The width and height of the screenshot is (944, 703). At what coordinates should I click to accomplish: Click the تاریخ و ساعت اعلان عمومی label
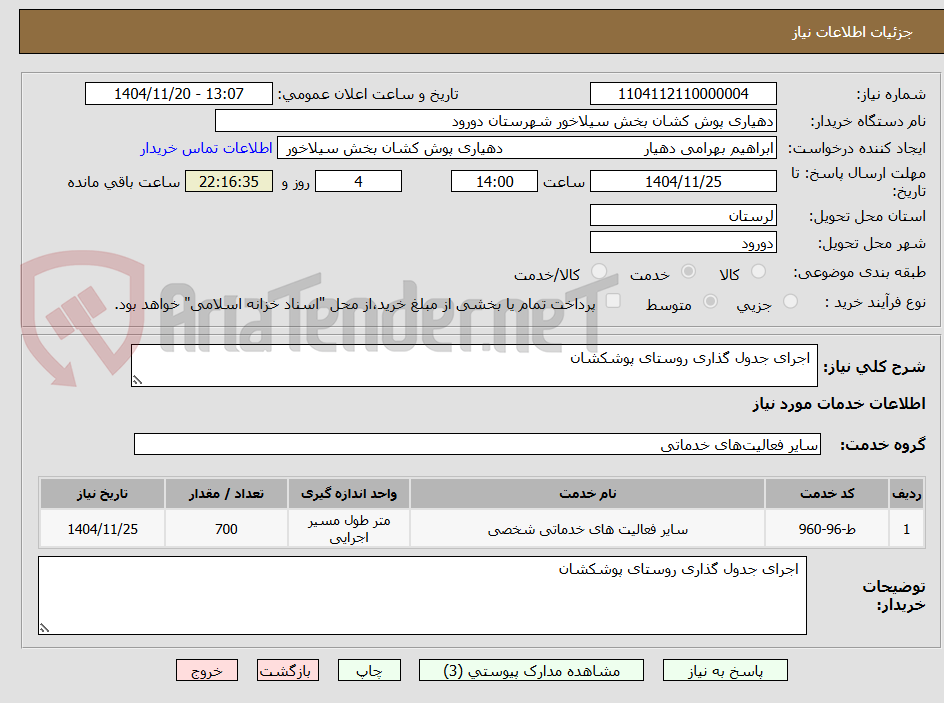[x=368, y=94]
